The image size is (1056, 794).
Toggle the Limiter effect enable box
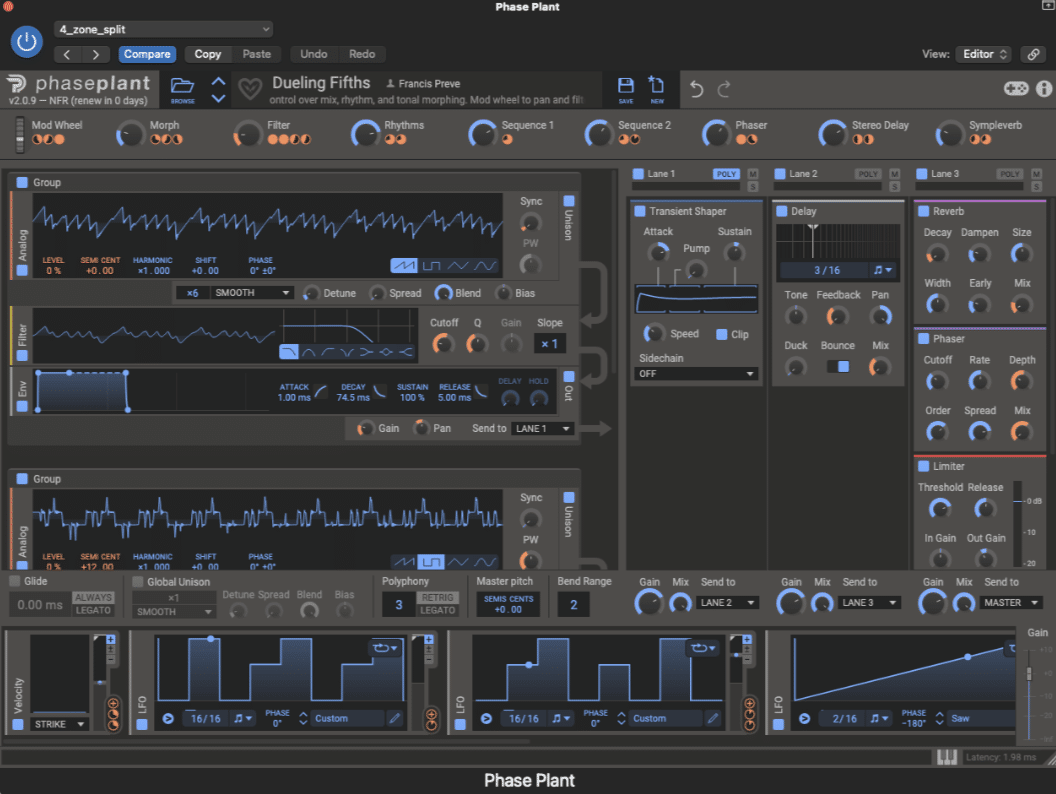coord(924,466)
